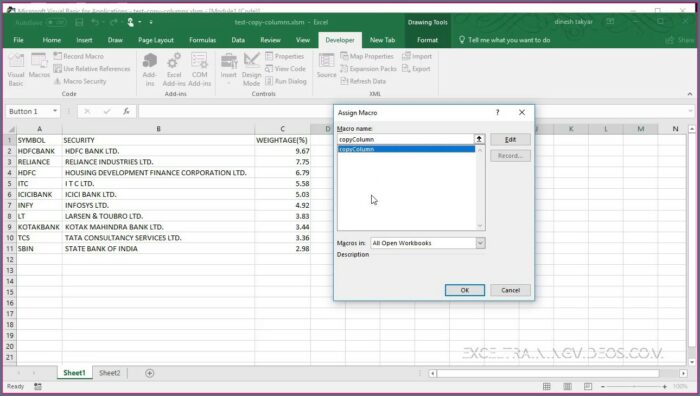
Task: Click OK in Assign Macro dialog
Action: 465,290
